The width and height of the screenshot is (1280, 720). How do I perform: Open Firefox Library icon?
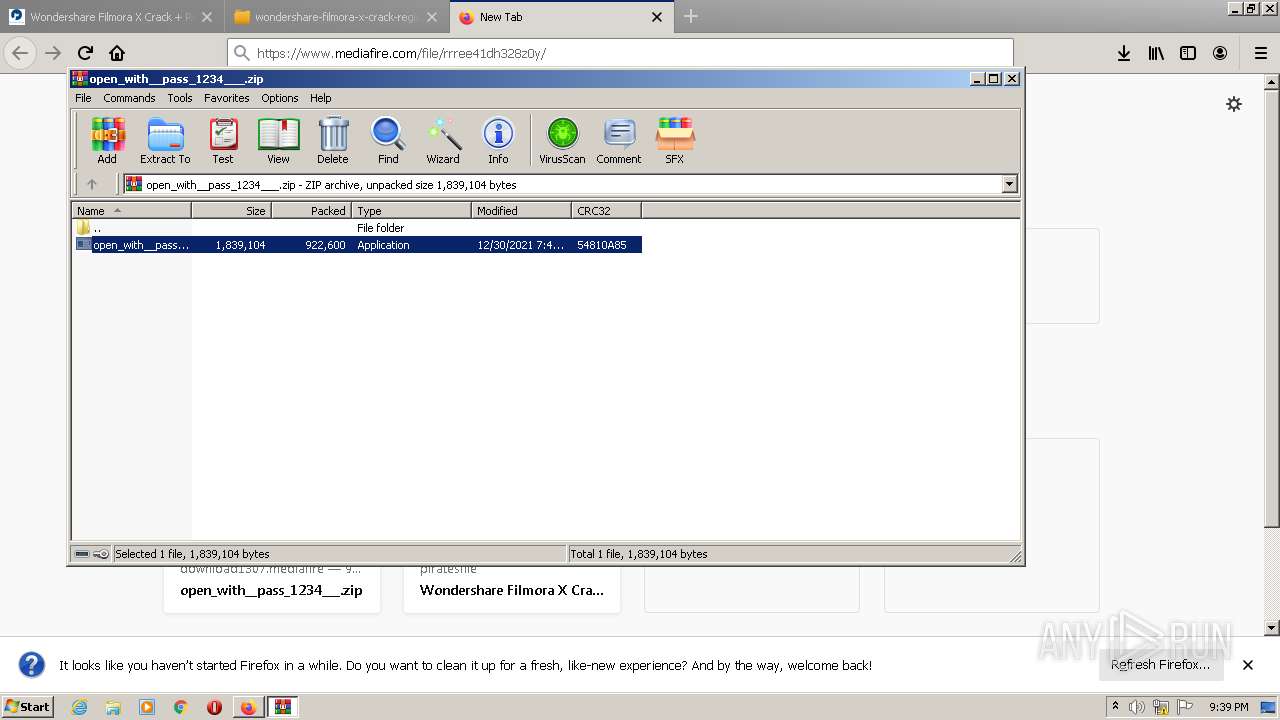point(1156,53)
